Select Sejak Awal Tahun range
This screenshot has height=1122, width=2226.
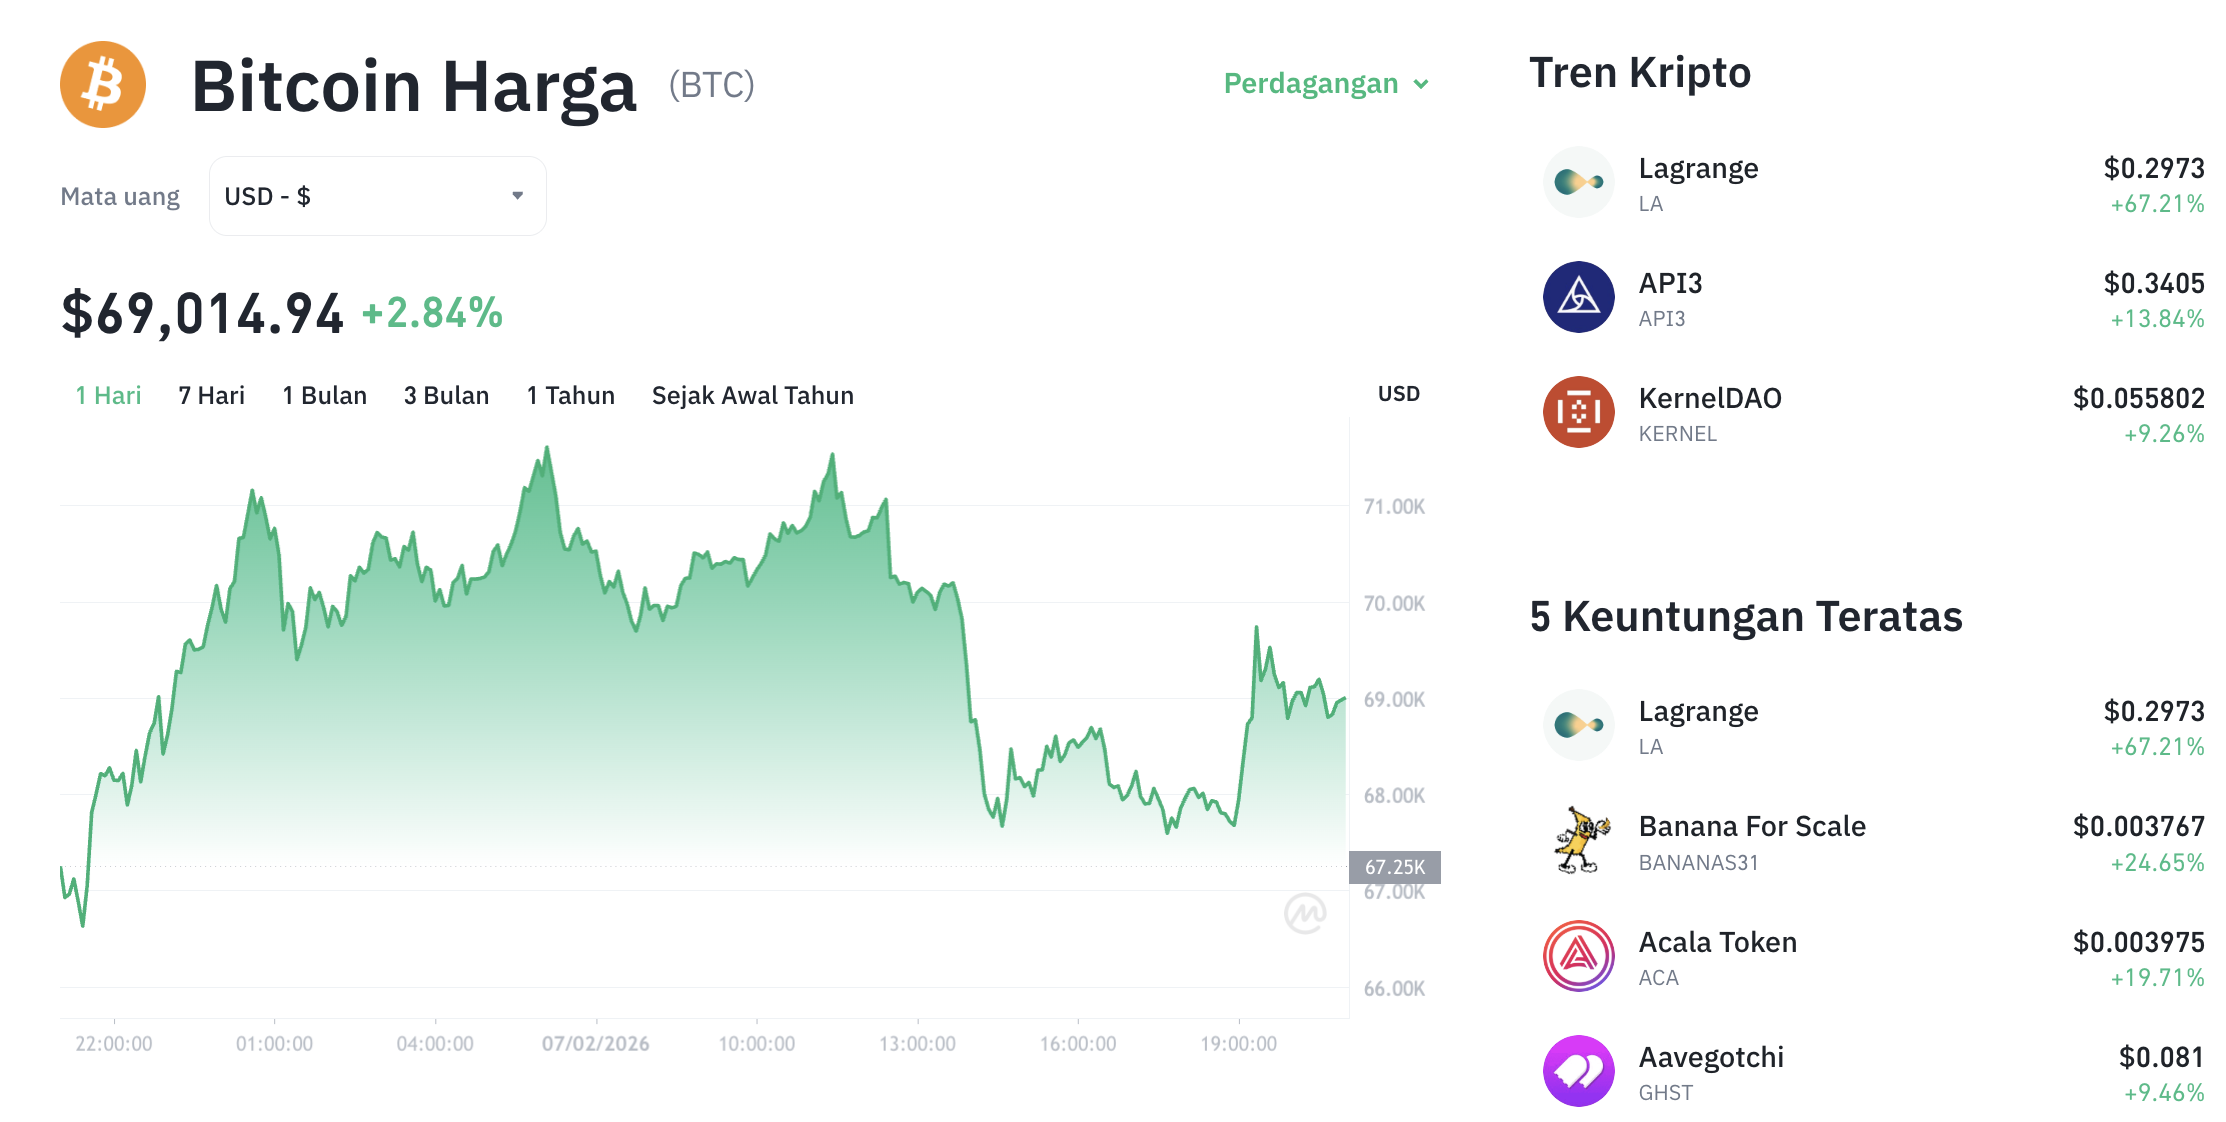[x=752, y=395]
